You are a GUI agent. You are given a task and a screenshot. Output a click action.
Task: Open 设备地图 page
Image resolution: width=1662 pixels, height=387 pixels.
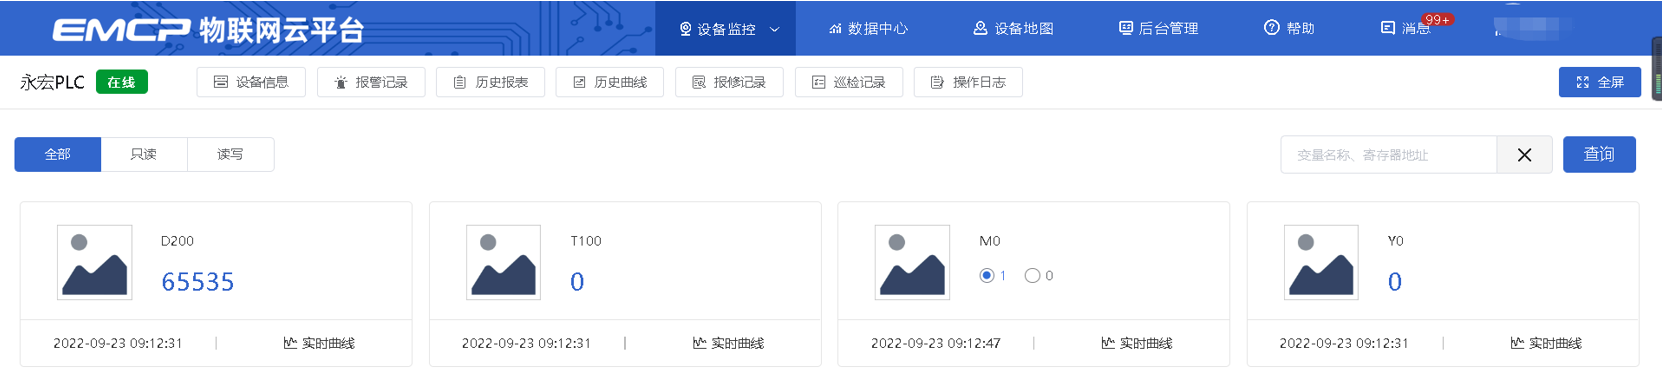(x=1013, y=29)
